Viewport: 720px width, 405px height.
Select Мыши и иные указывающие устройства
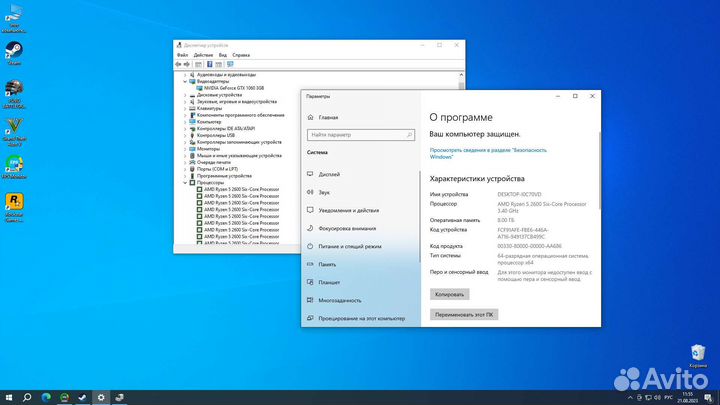[x=239, y=156]
